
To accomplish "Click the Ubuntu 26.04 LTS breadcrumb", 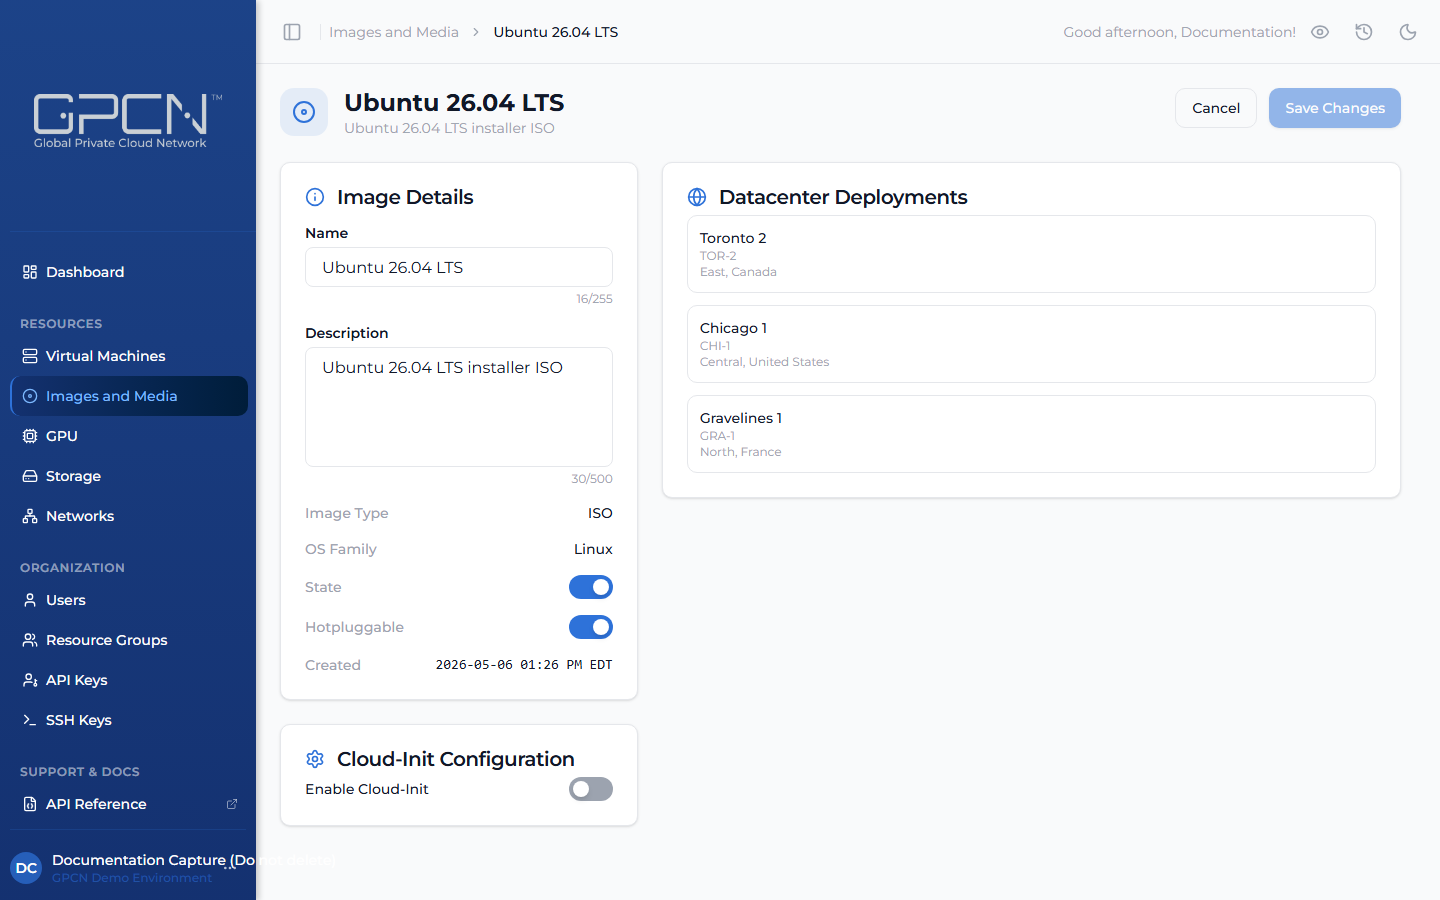I will tap(556, 32).
